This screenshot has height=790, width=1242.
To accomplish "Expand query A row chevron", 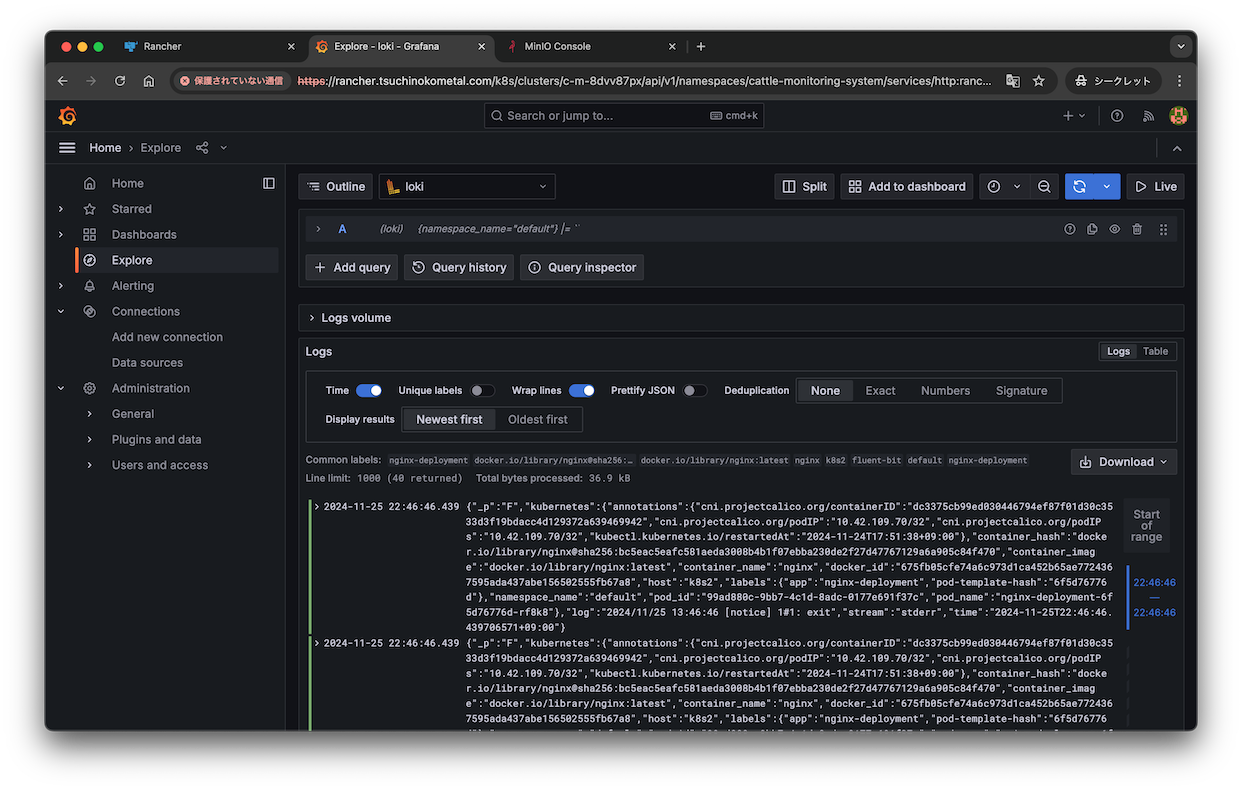I will (318, 229).
